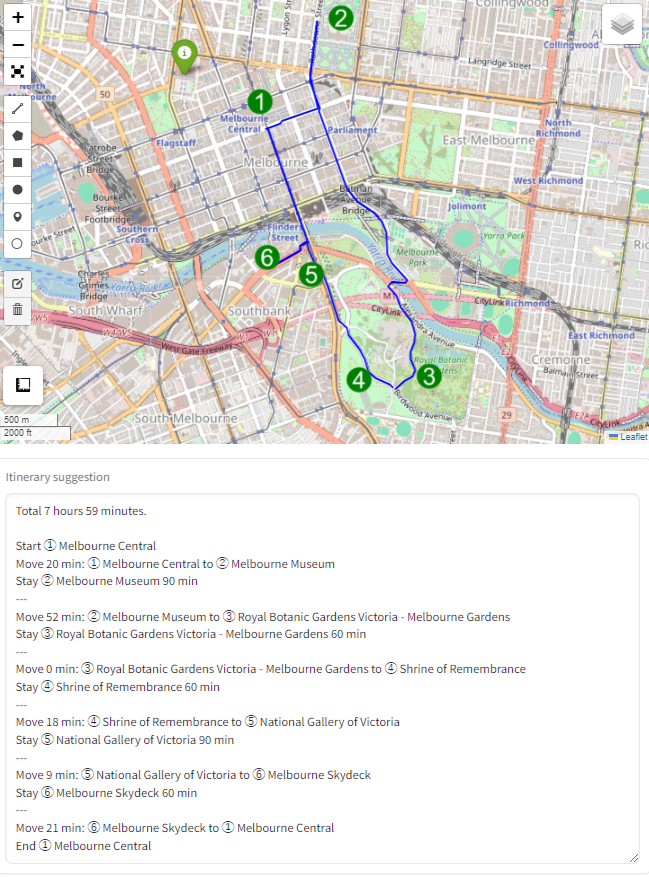Click stop marker 3 in Botanic Gardens
This screenshot has height=877, width=649.
(x=429, y=376)
